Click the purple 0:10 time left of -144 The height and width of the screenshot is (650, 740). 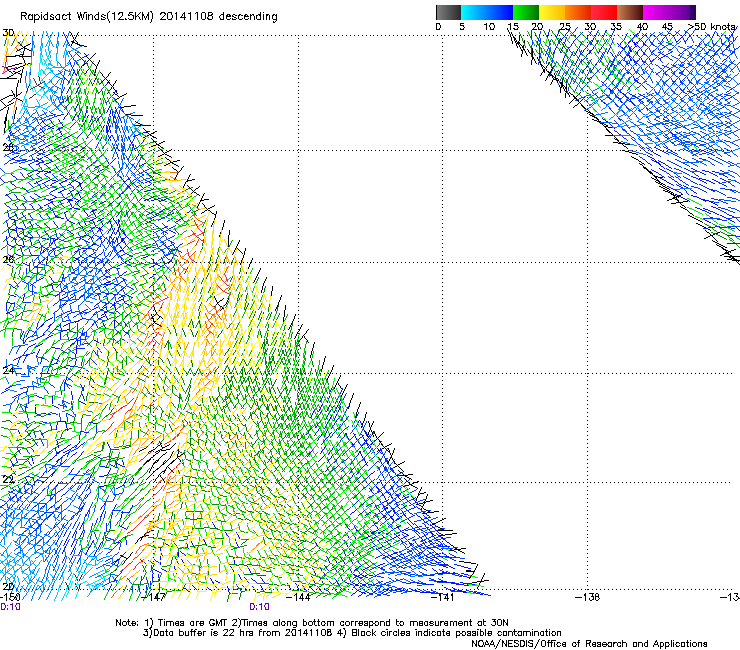[x=259, y=607]
